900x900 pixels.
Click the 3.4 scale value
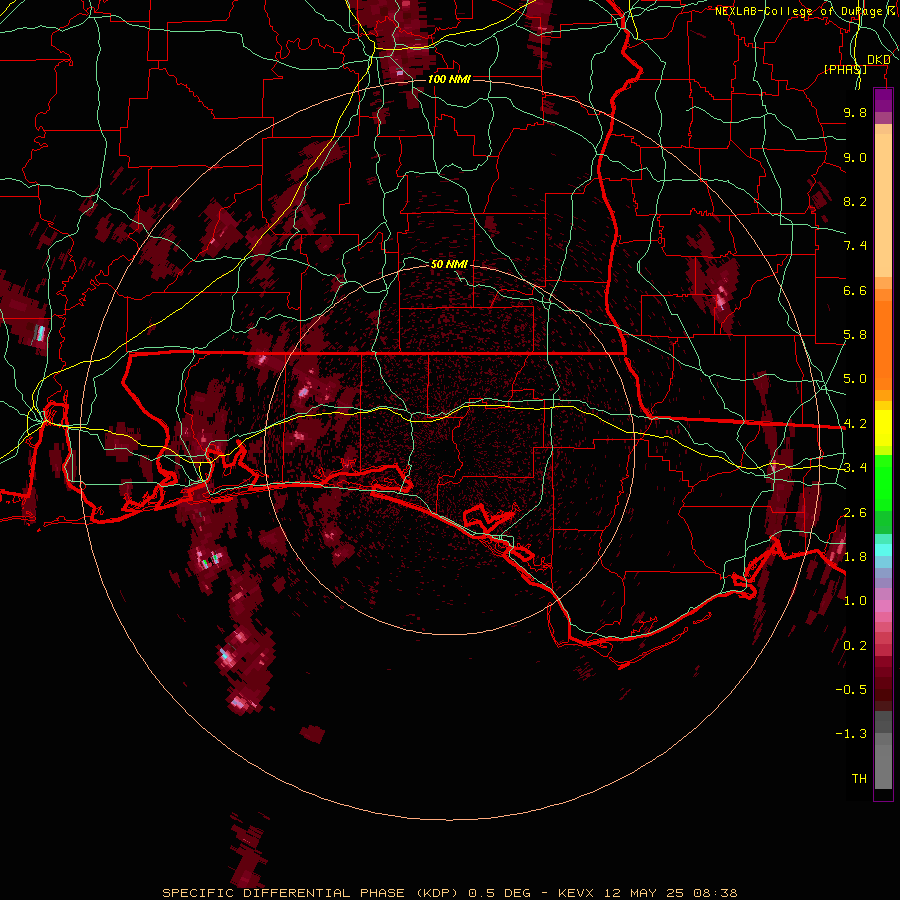coord(855,468)
